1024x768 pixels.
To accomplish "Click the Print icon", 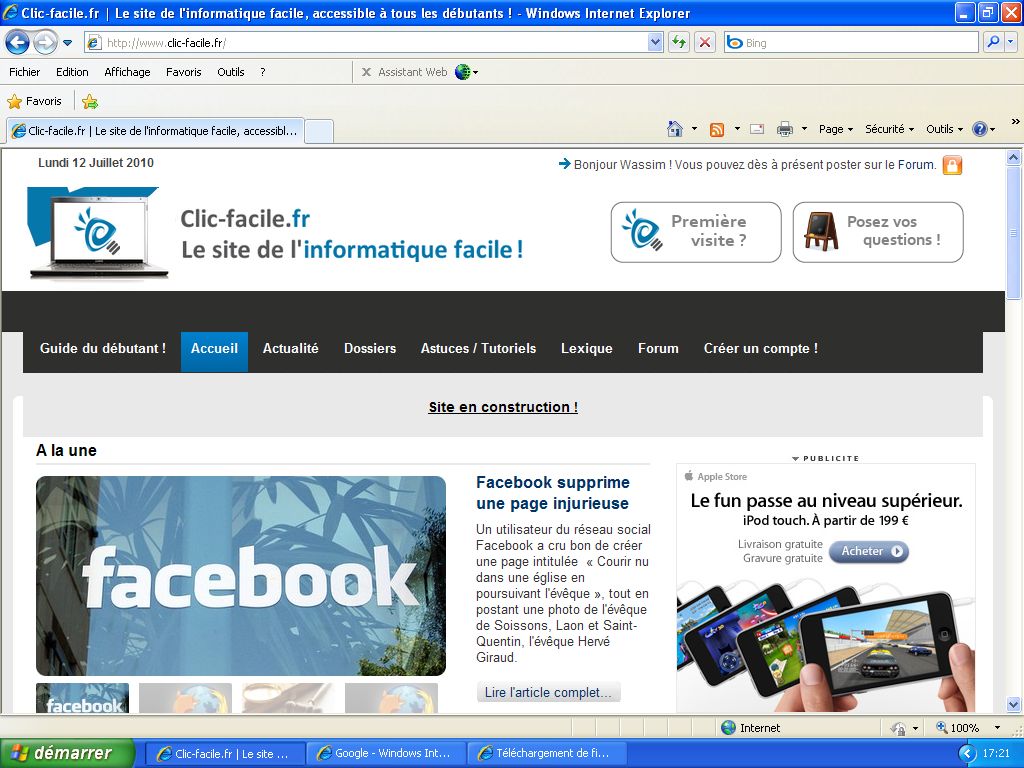I will coord(785,129).
